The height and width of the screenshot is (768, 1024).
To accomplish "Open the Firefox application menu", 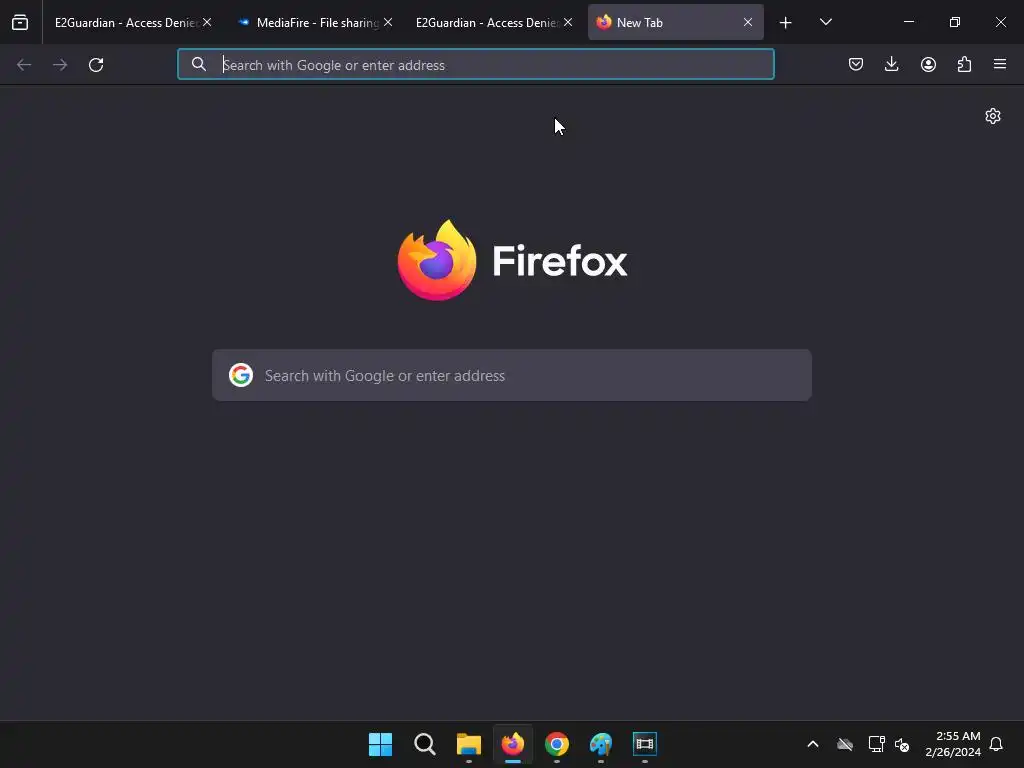I will [x=1000, y=64].
